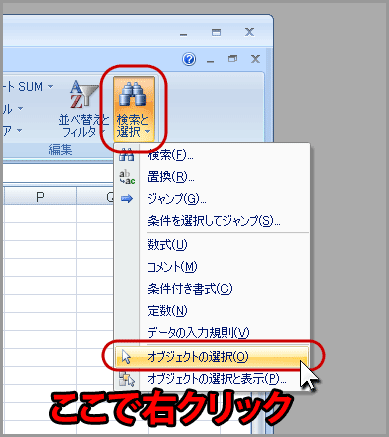Pick コメント(M) in the dropdown menu

click(211, 267)
